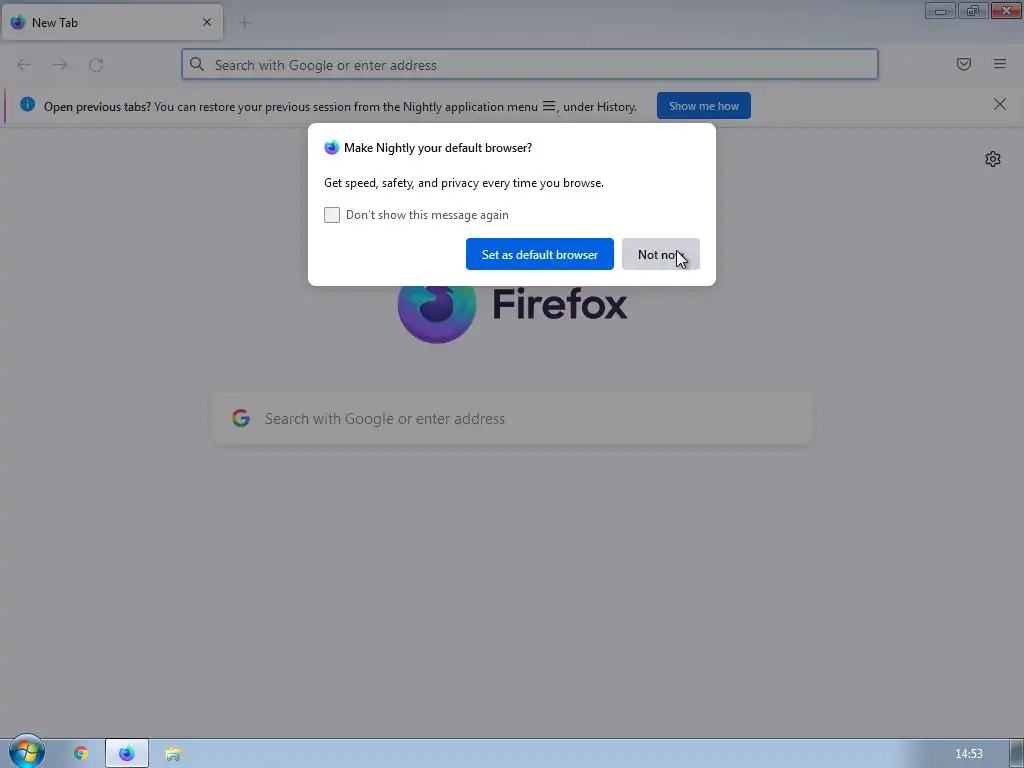Click the info icon in notification bar
Image resolution: width=1024 pixels, height=768 pixels.
point(27,104)
